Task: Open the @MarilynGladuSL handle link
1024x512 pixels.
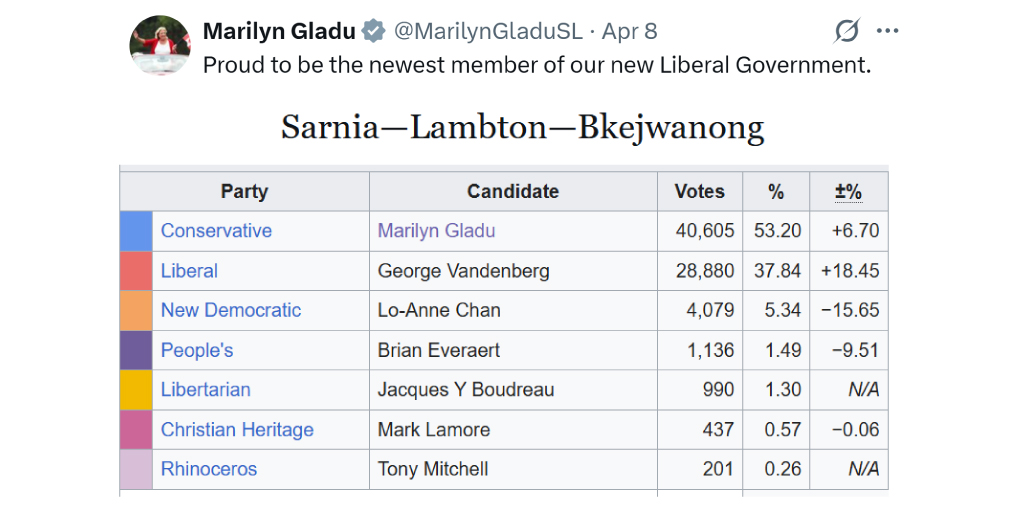Action: 488,31
